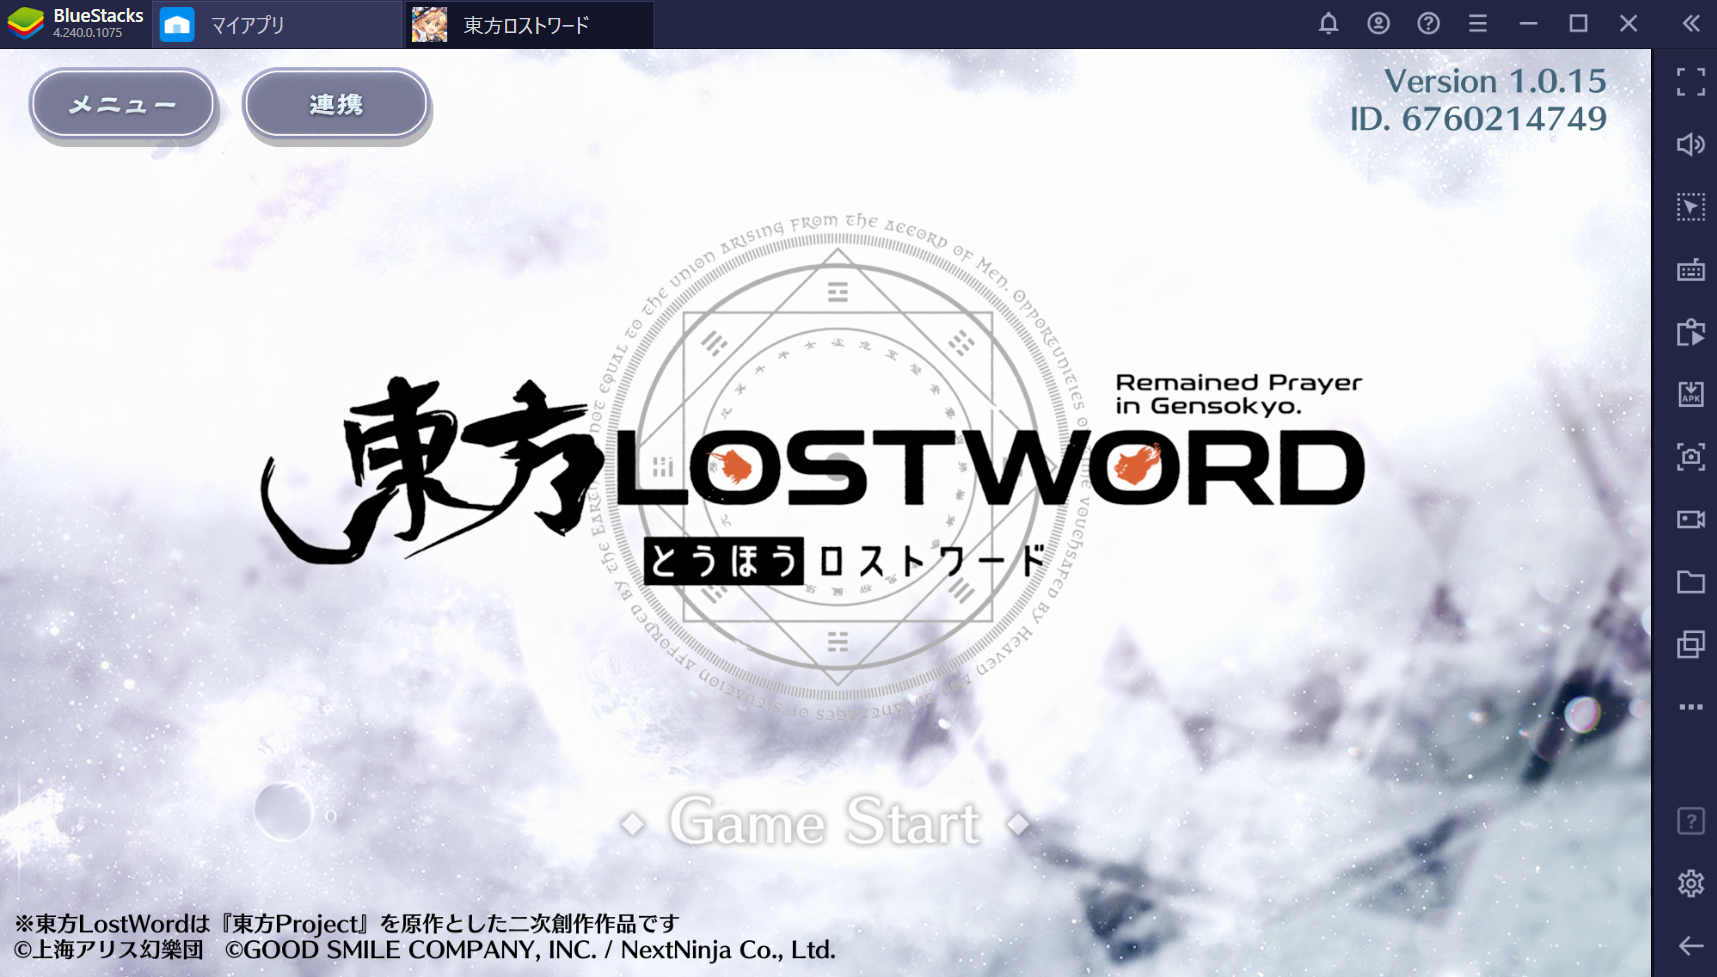The height and width of the screenshot is (977, 1717).
Task: Click the volume speaker icon in sidebar
Action: pyautogui.click(x=1691, y=145)
